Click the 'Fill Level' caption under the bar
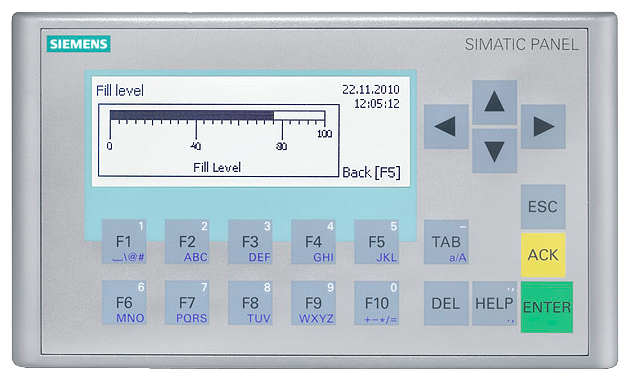This screenshot has height=380, width=630. [217, 167]
